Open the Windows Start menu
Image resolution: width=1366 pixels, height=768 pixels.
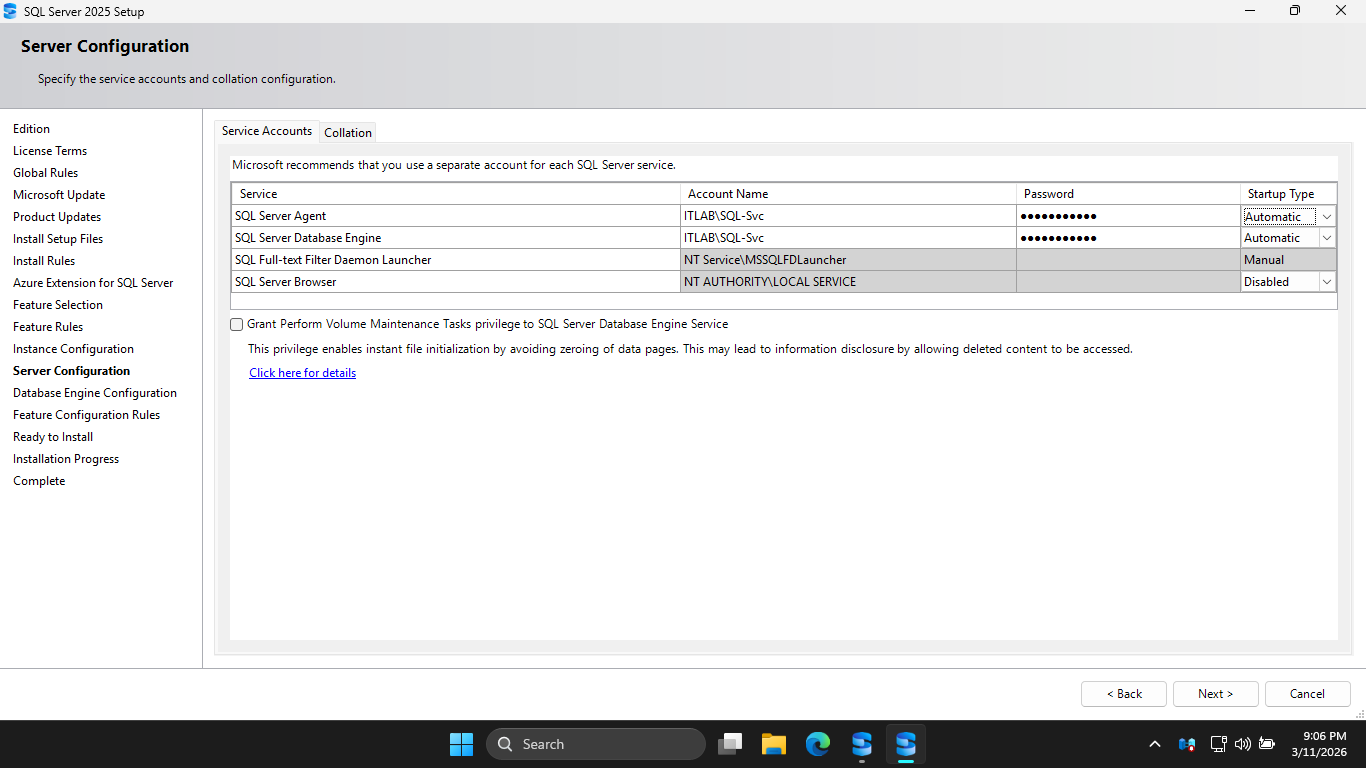pos(461,744)
